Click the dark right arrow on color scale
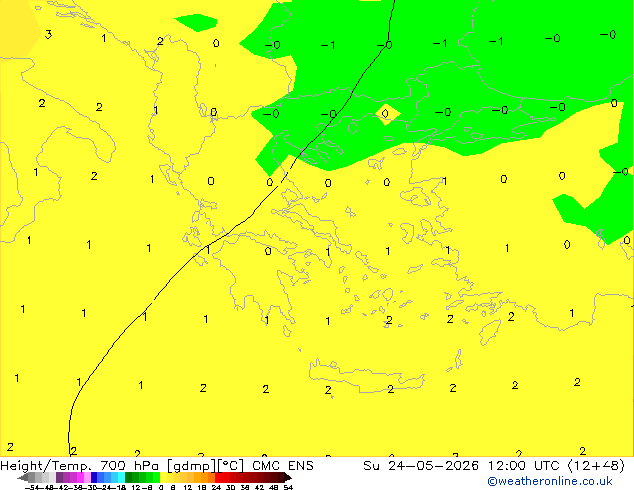The height and width of the screenshot is (490, 634). (x=288, y=477)
